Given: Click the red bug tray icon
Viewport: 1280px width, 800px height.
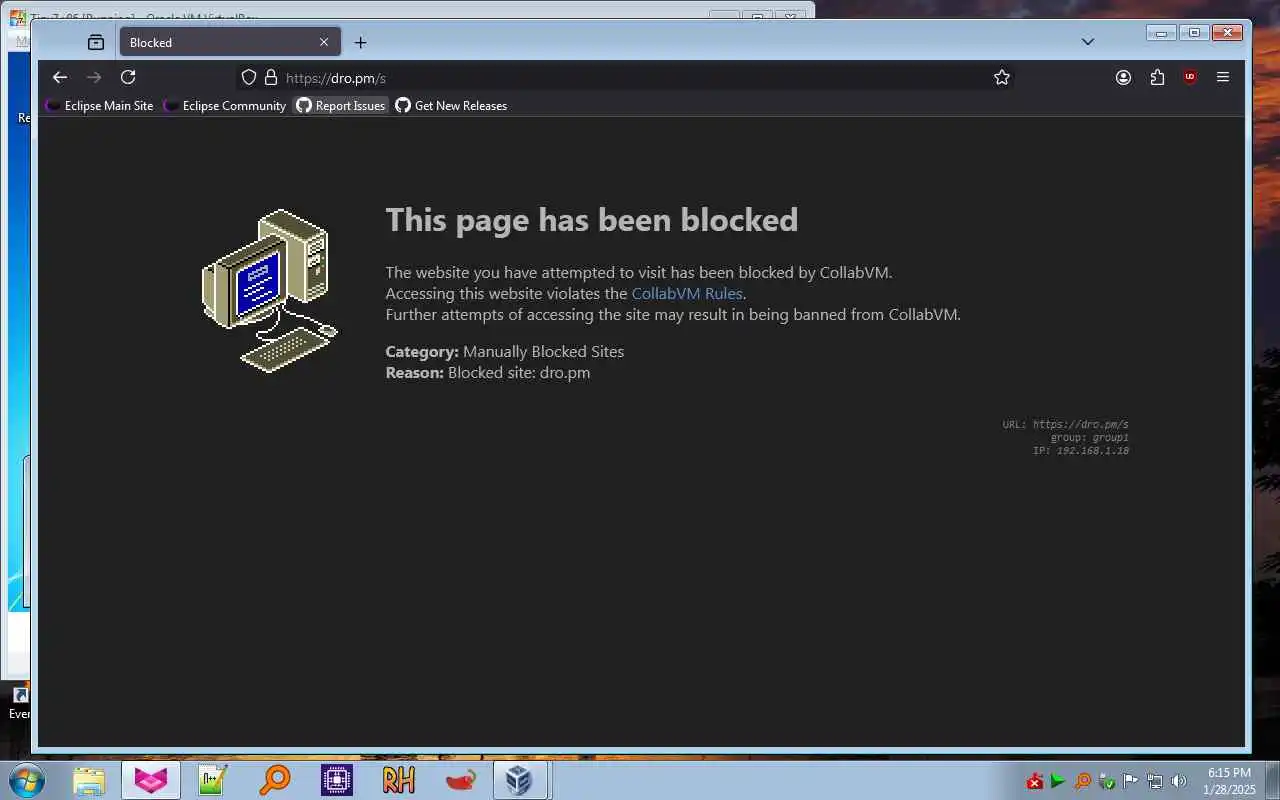Looking at the screenshot, I should point(1035,781).
